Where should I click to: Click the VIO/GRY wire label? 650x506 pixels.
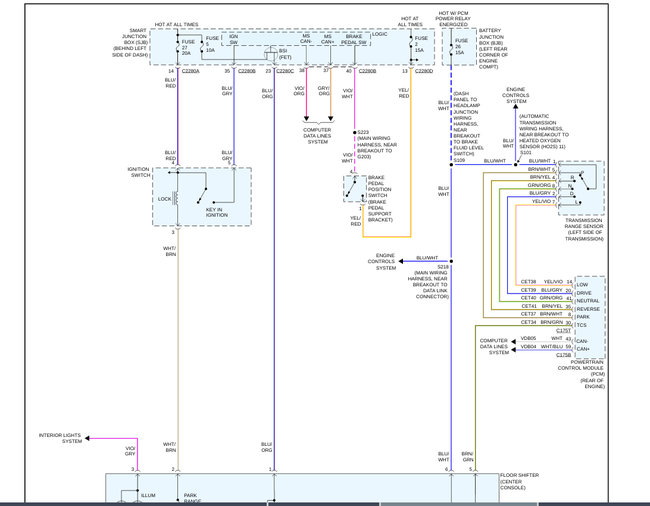point(130,451)
